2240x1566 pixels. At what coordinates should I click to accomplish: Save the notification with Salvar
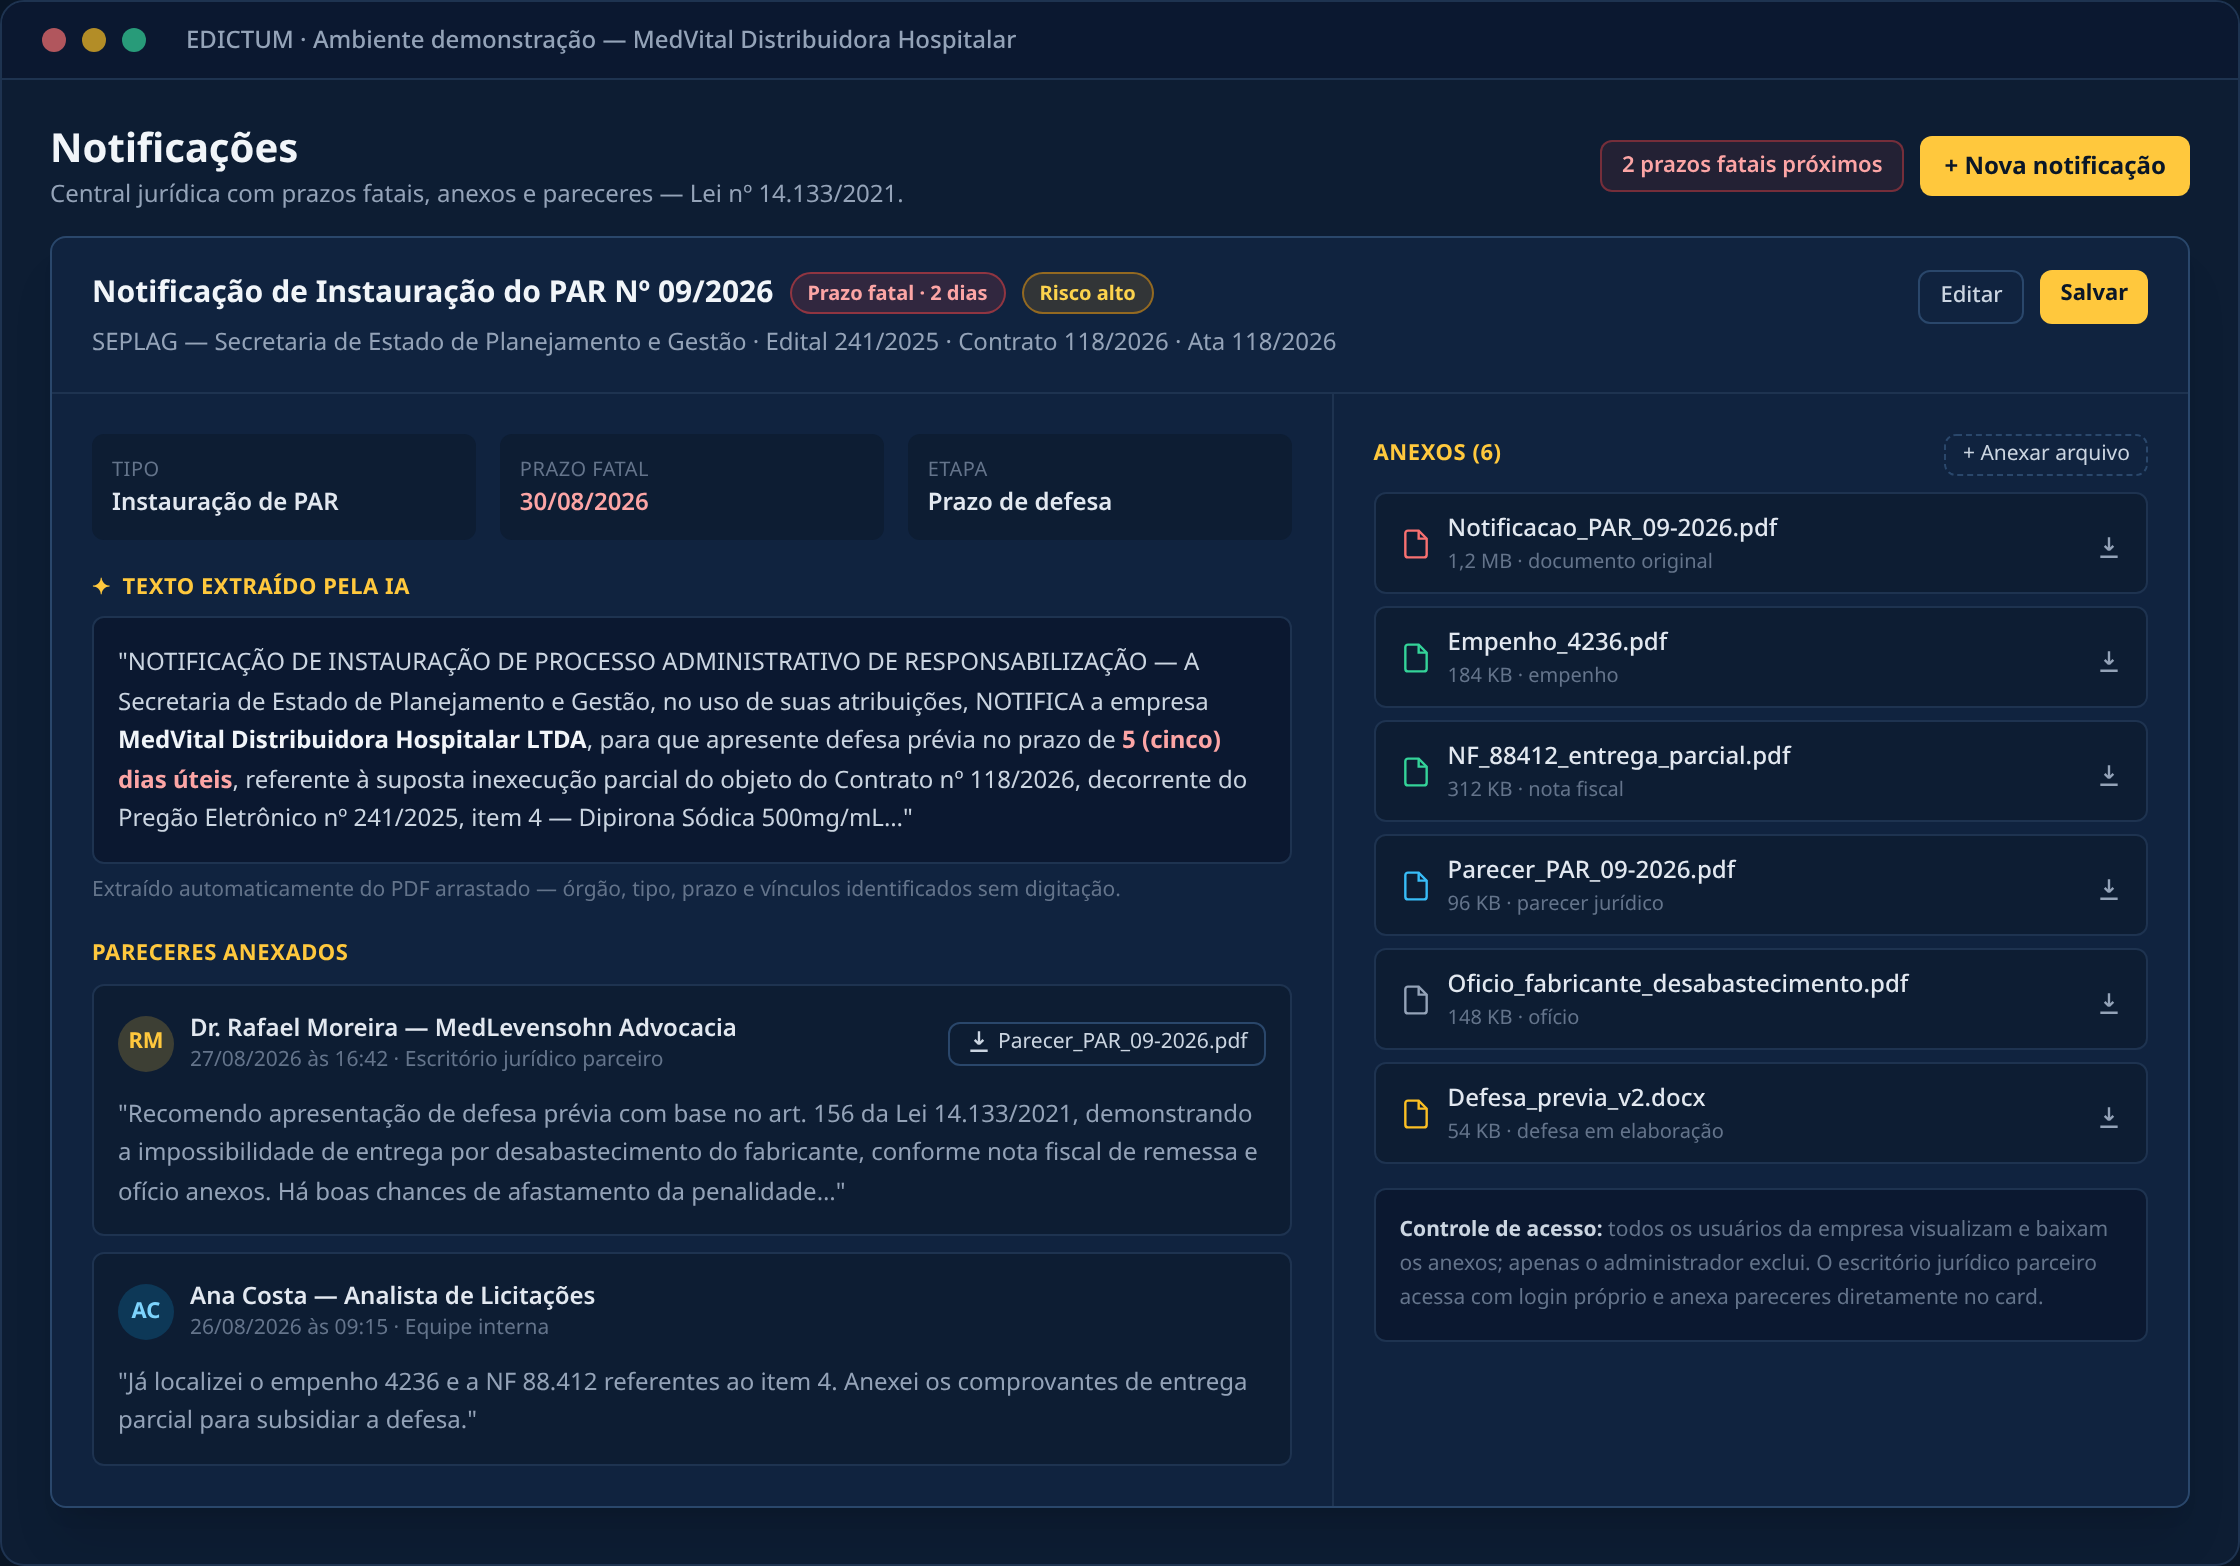pyautogui.click(x=2093, y=295)
